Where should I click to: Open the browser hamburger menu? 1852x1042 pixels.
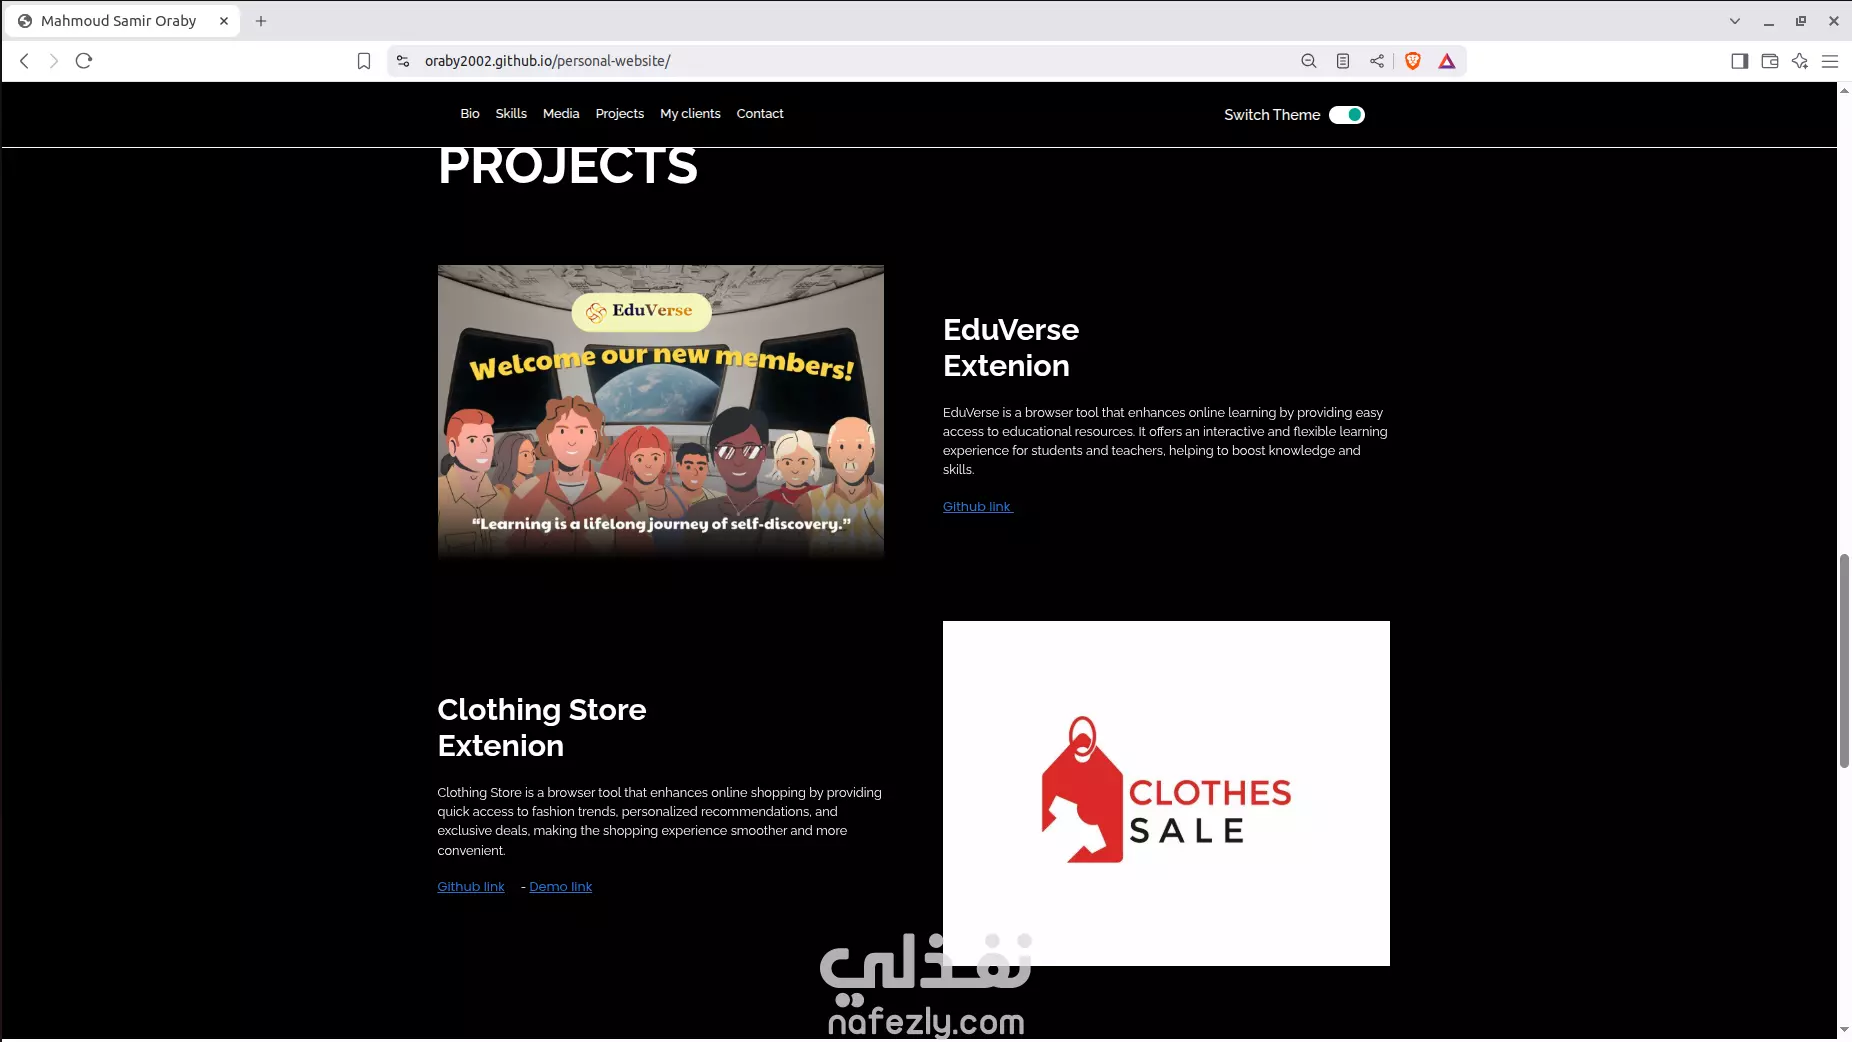(1830, 61)
